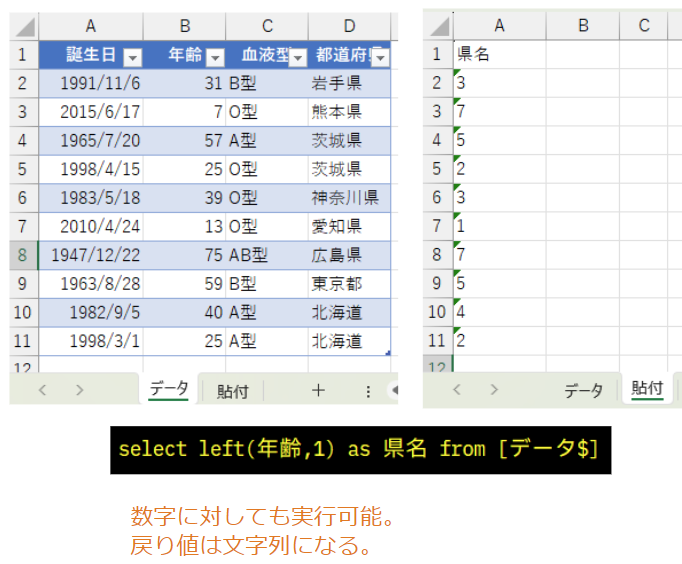Click prefecture cell 神奈川県
Screen dimensions: 682x564
point(349,198)
